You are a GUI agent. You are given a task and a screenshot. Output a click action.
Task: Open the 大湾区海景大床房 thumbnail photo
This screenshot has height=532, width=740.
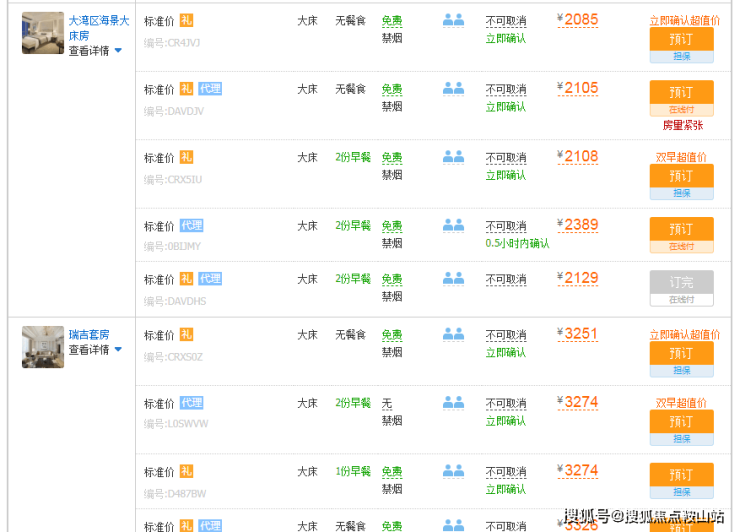click(43, 33)
